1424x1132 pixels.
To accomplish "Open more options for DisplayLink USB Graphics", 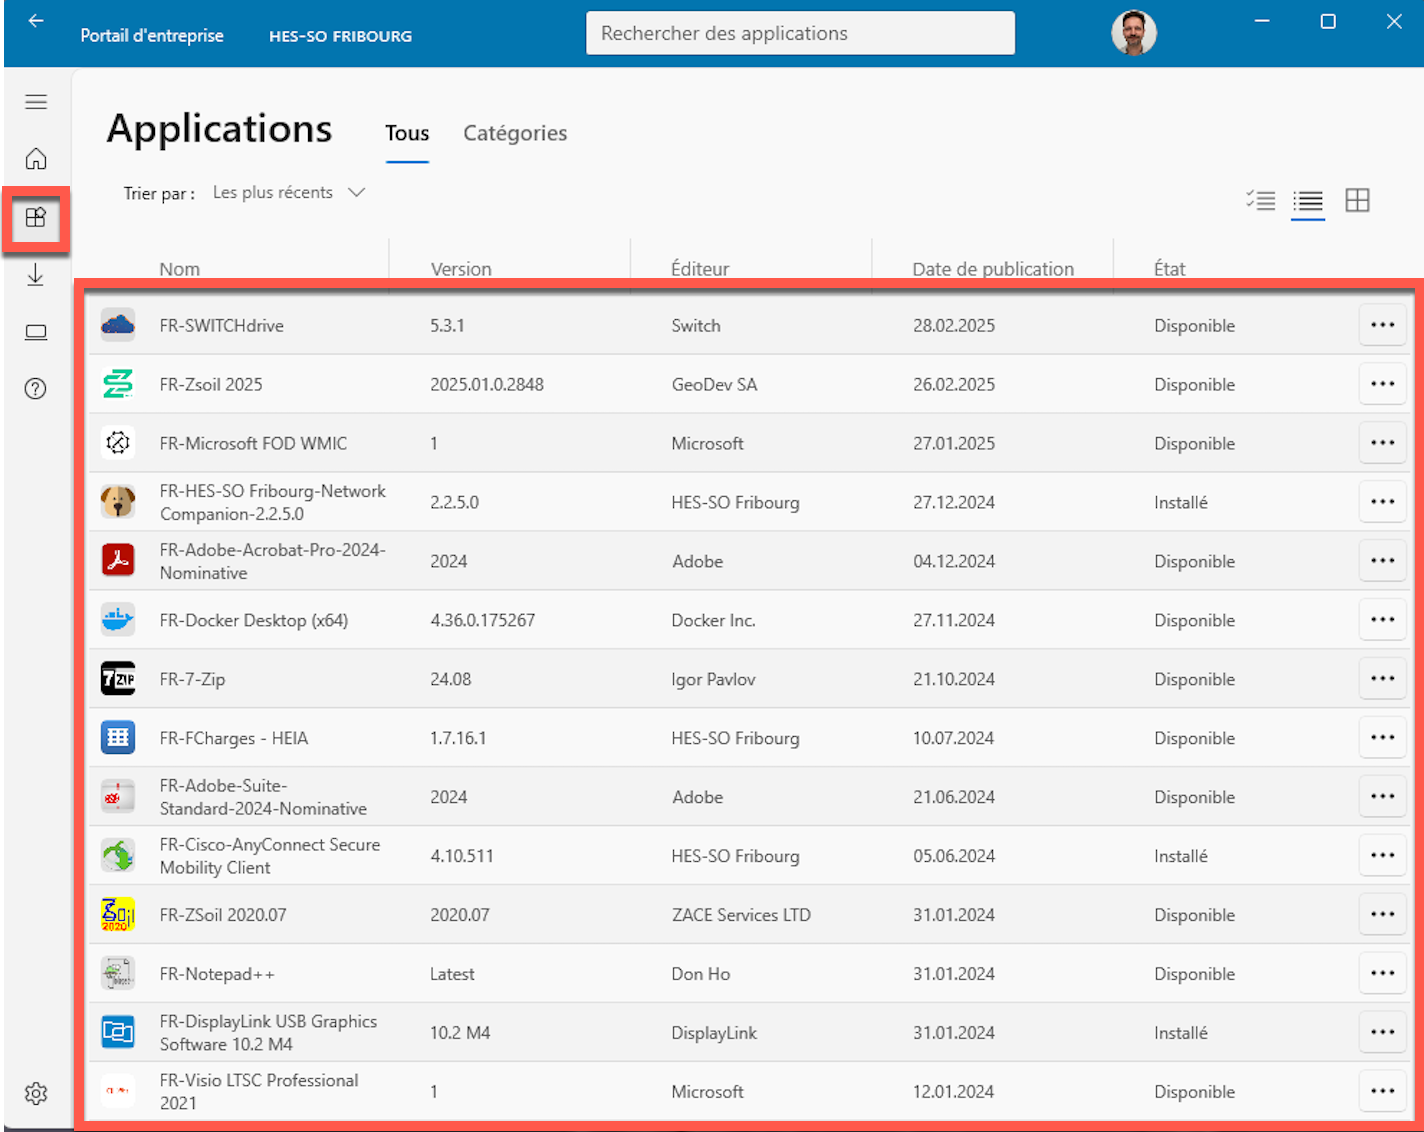I will 1383,1033.
